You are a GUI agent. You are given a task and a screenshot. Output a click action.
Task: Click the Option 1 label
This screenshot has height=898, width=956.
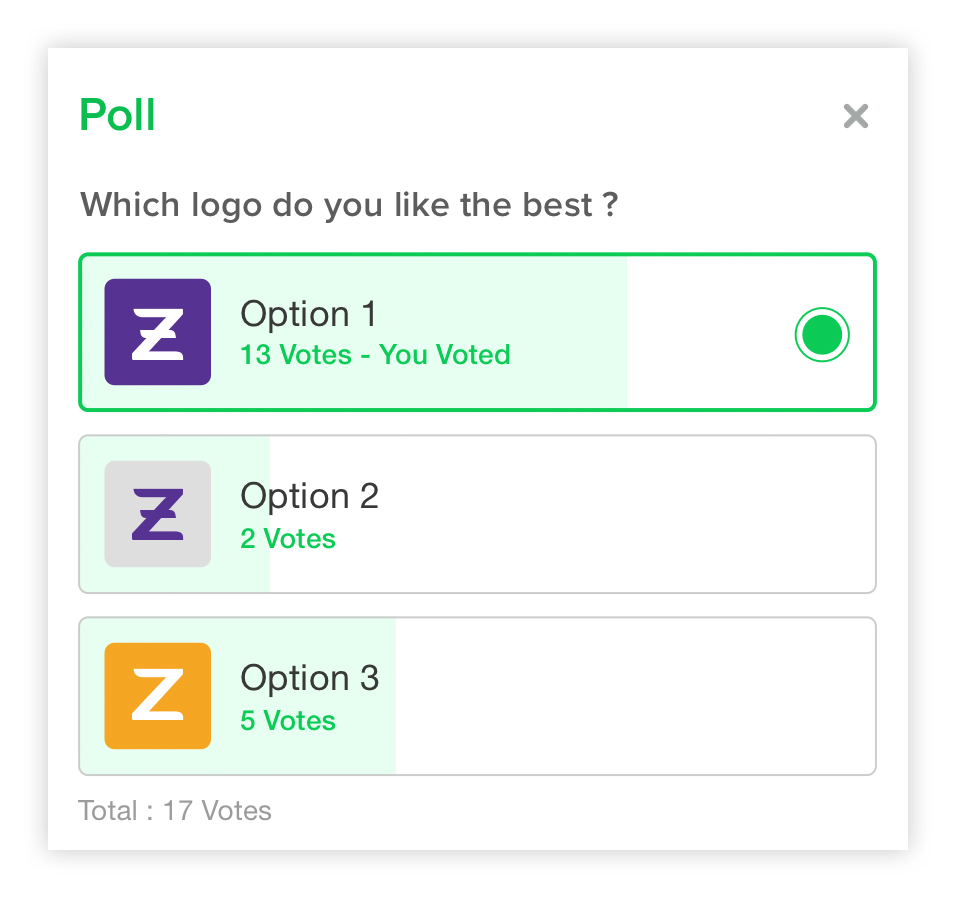point(308,314)
